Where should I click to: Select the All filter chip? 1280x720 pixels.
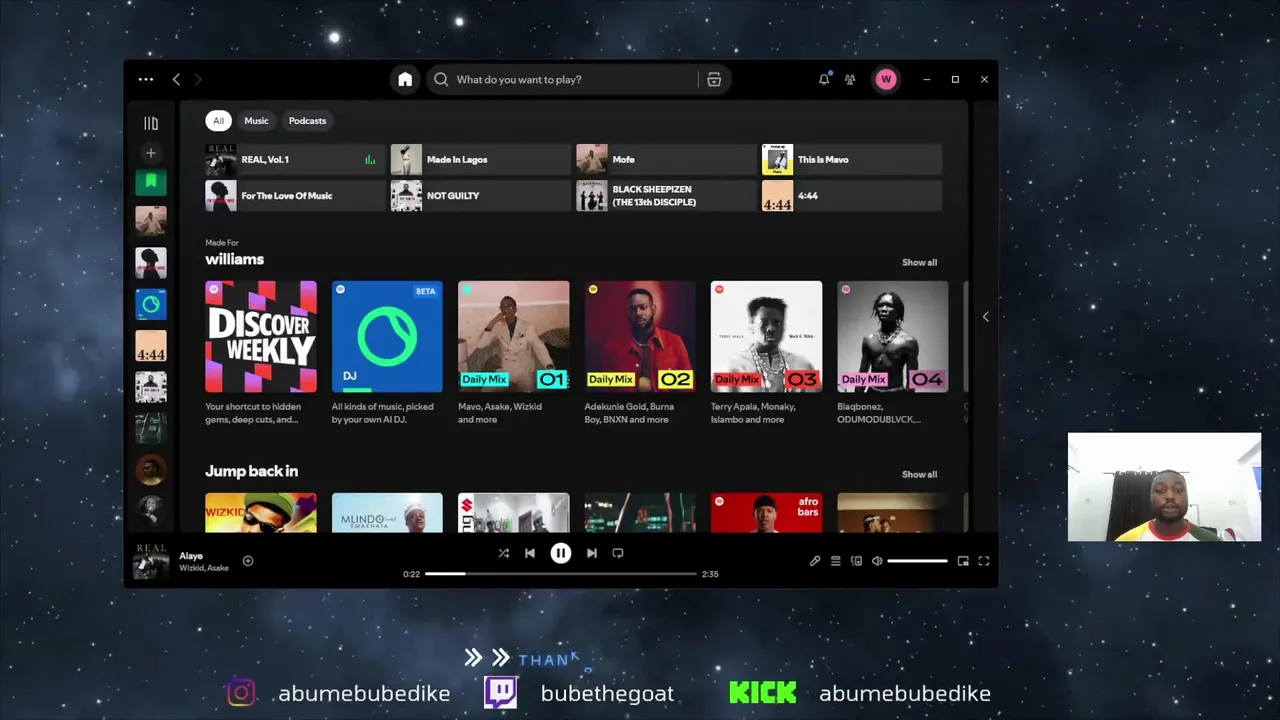coord(218,121)
